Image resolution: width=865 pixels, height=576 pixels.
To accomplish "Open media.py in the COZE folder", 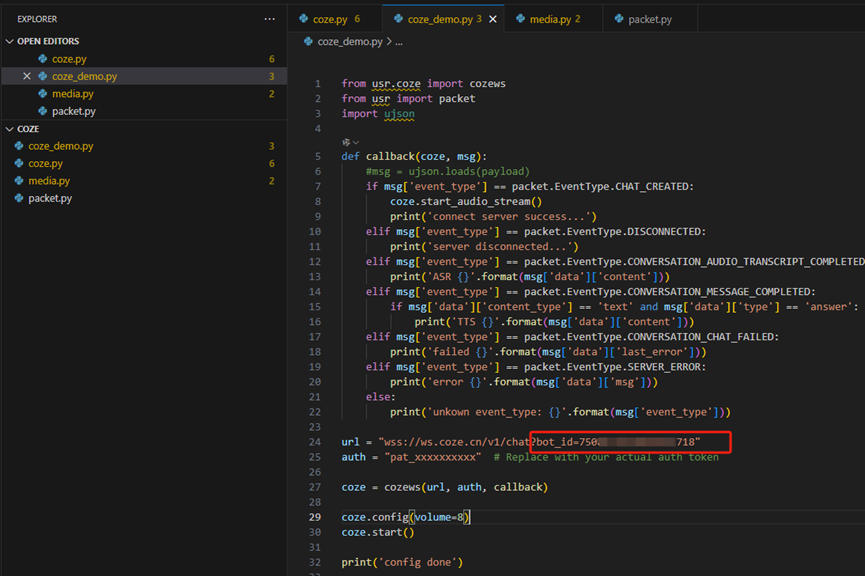I will click(x=49, y=181).
